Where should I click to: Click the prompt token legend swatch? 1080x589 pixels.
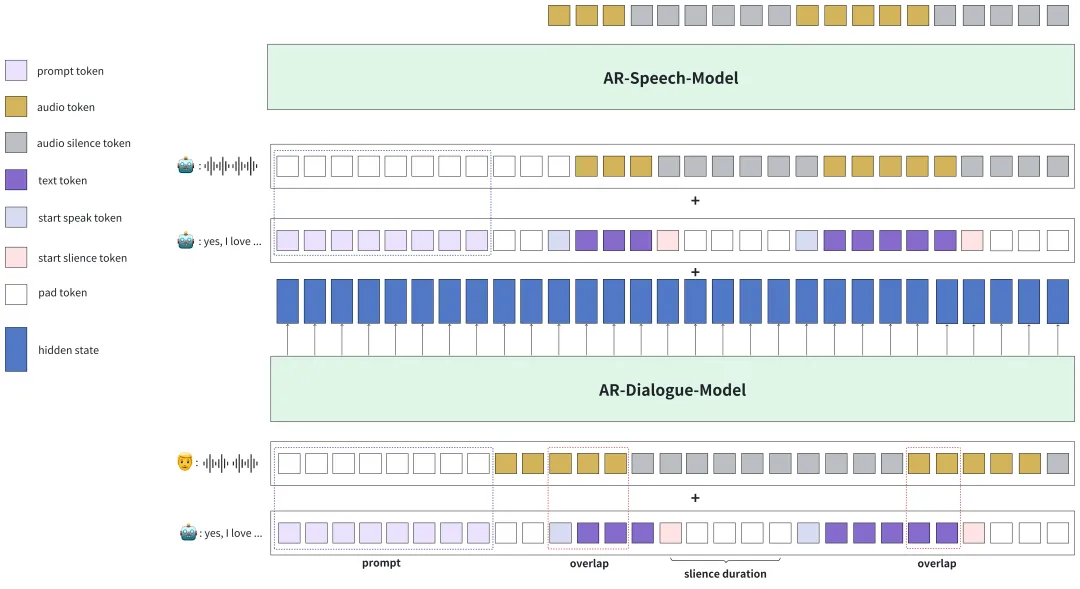tap(16, 70)
